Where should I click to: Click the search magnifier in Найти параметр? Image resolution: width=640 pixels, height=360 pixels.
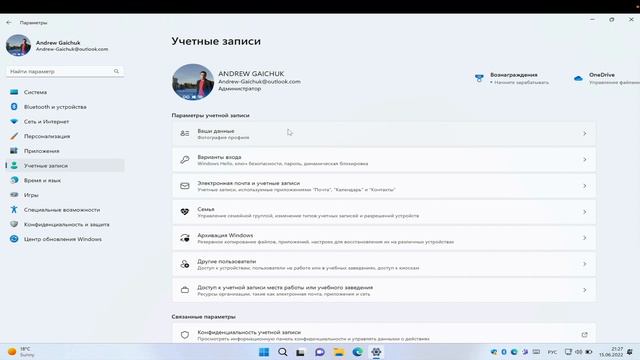(116, 71)
